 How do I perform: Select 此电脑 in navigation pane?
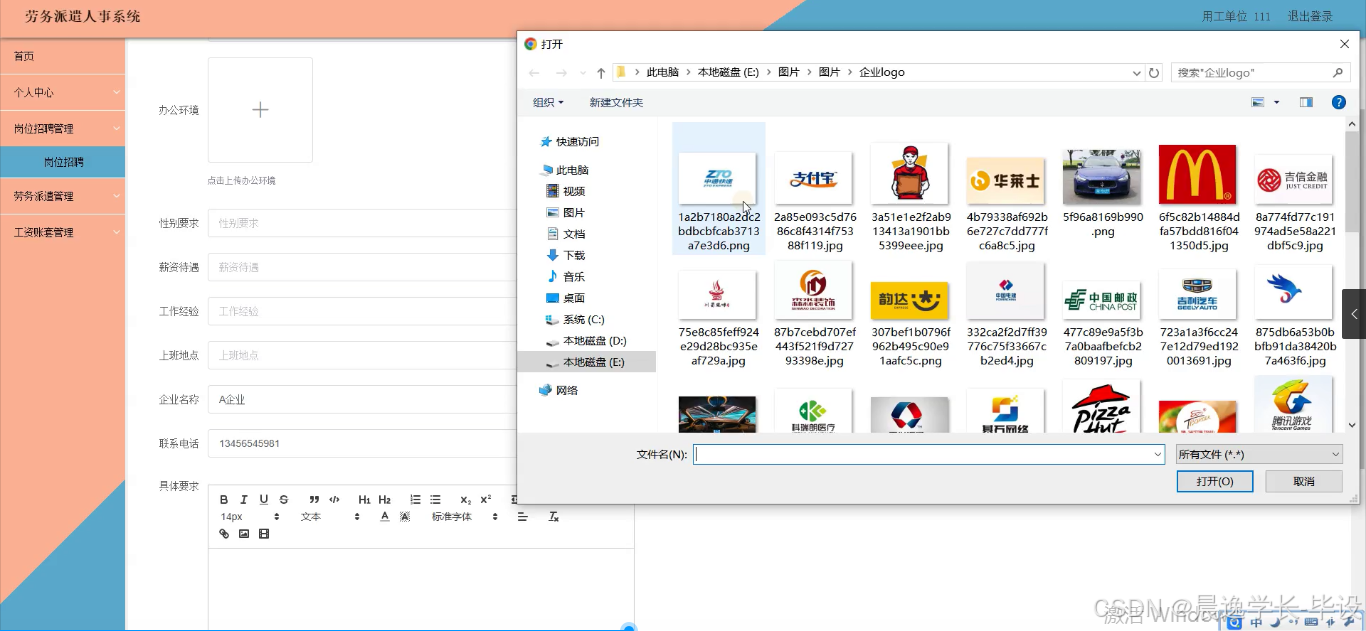(x=564, y=170)
